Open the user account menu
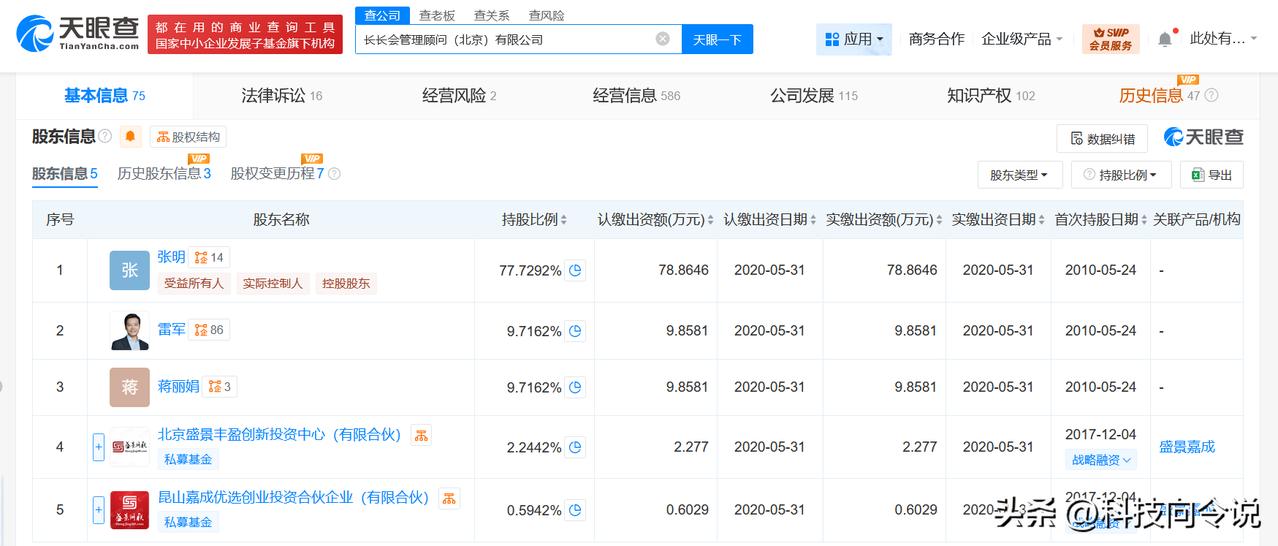 [1224, 39]
